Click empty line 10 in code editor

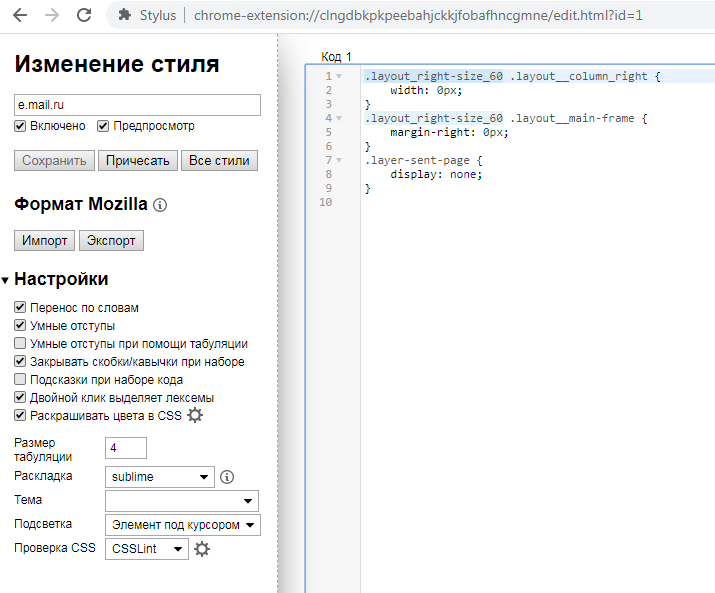tap(538, 202)
